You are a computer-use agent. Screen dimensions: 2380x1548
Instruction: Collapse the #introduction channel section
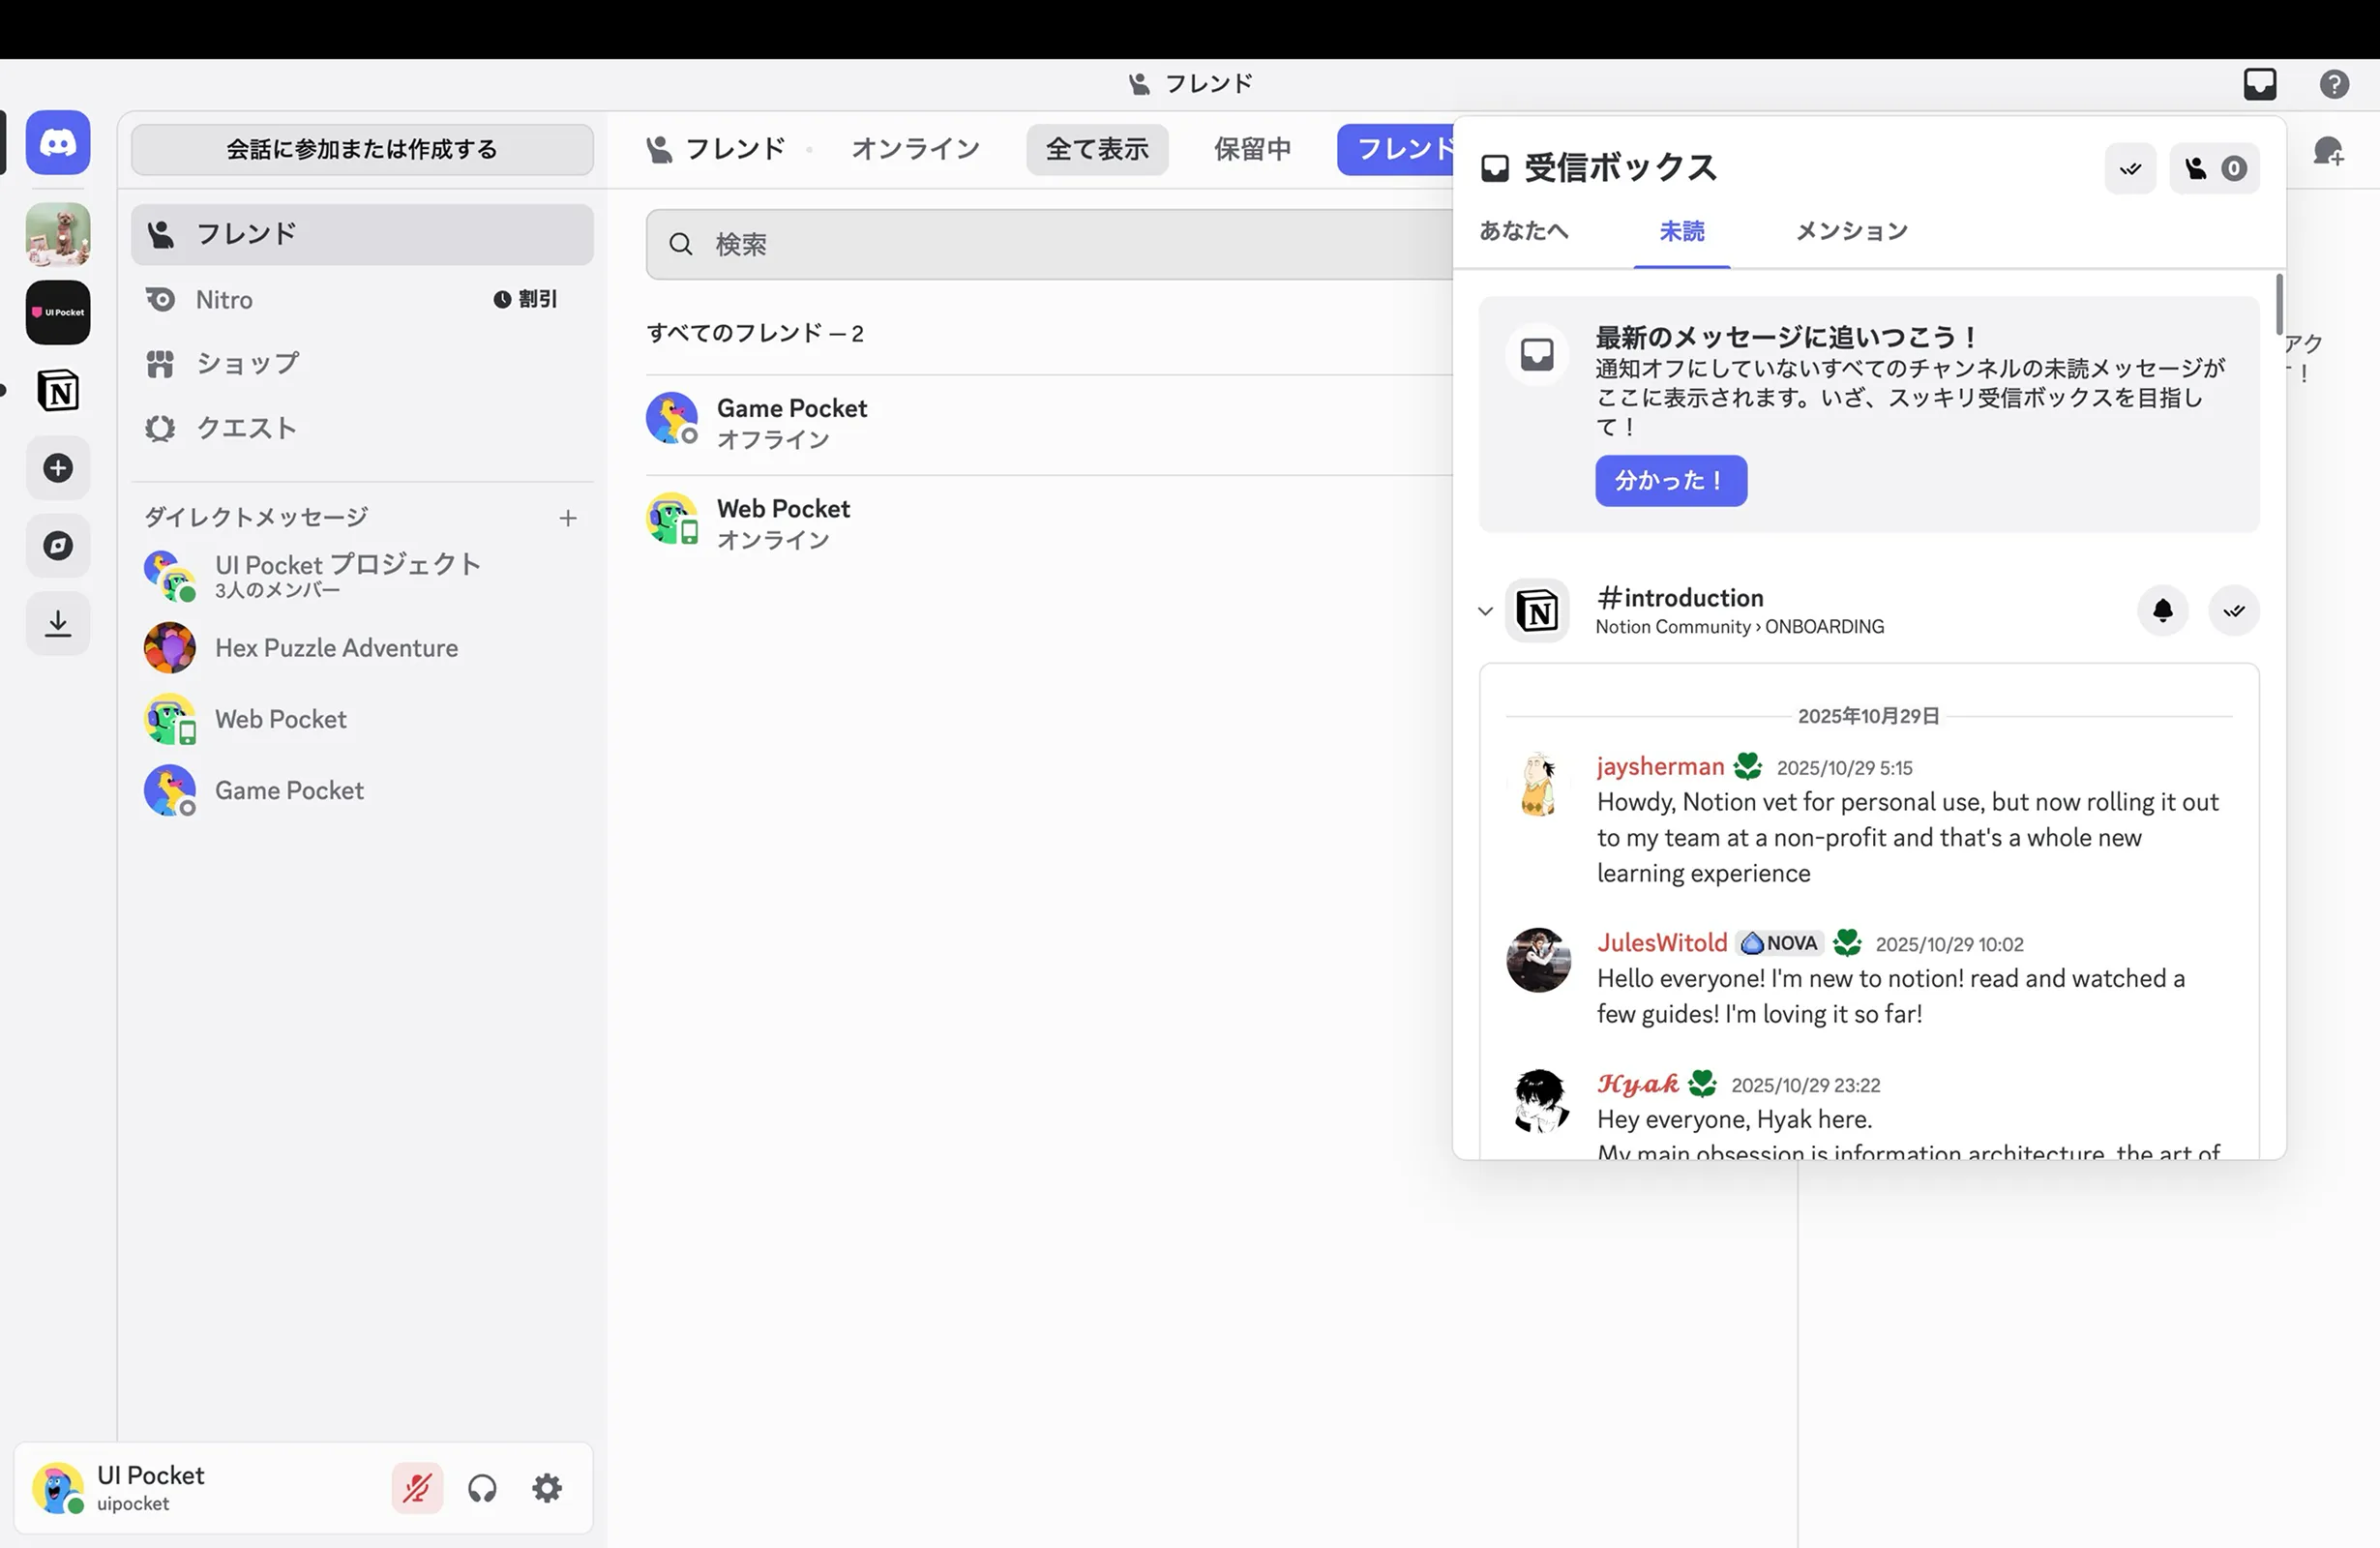click(x=1485, y=611)
